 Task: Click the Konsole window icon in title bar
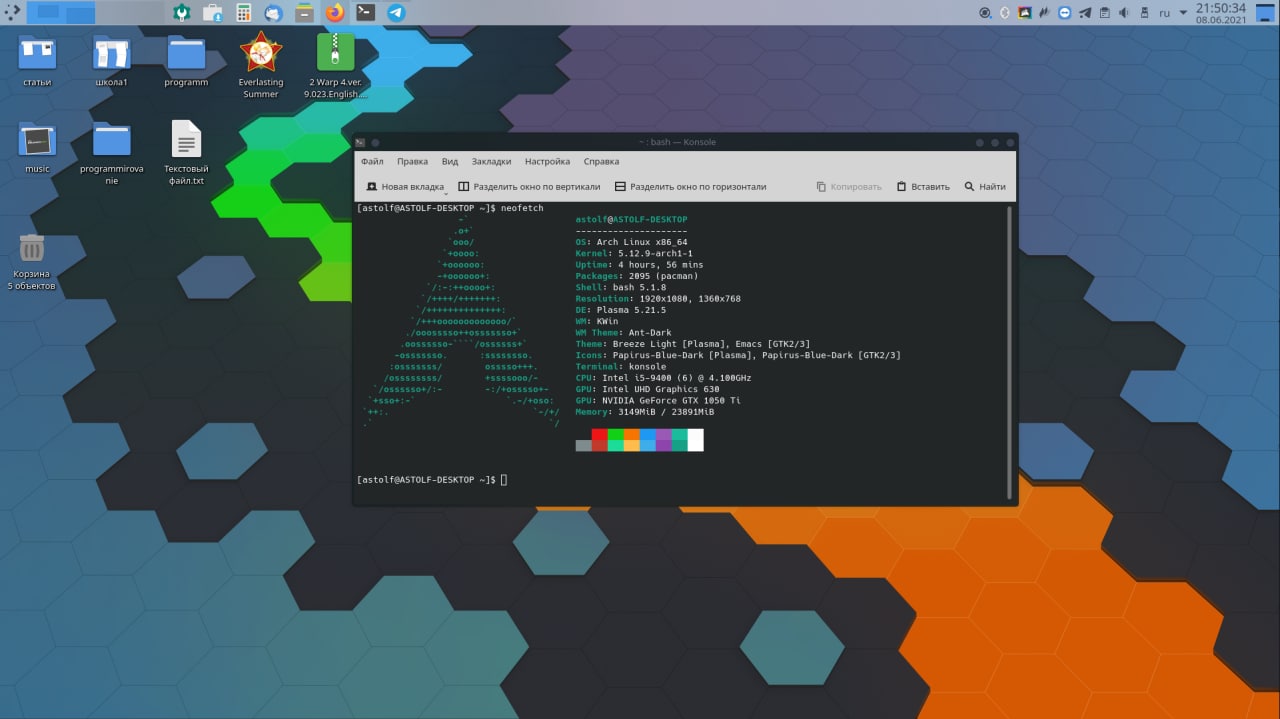tap(361, 142)
